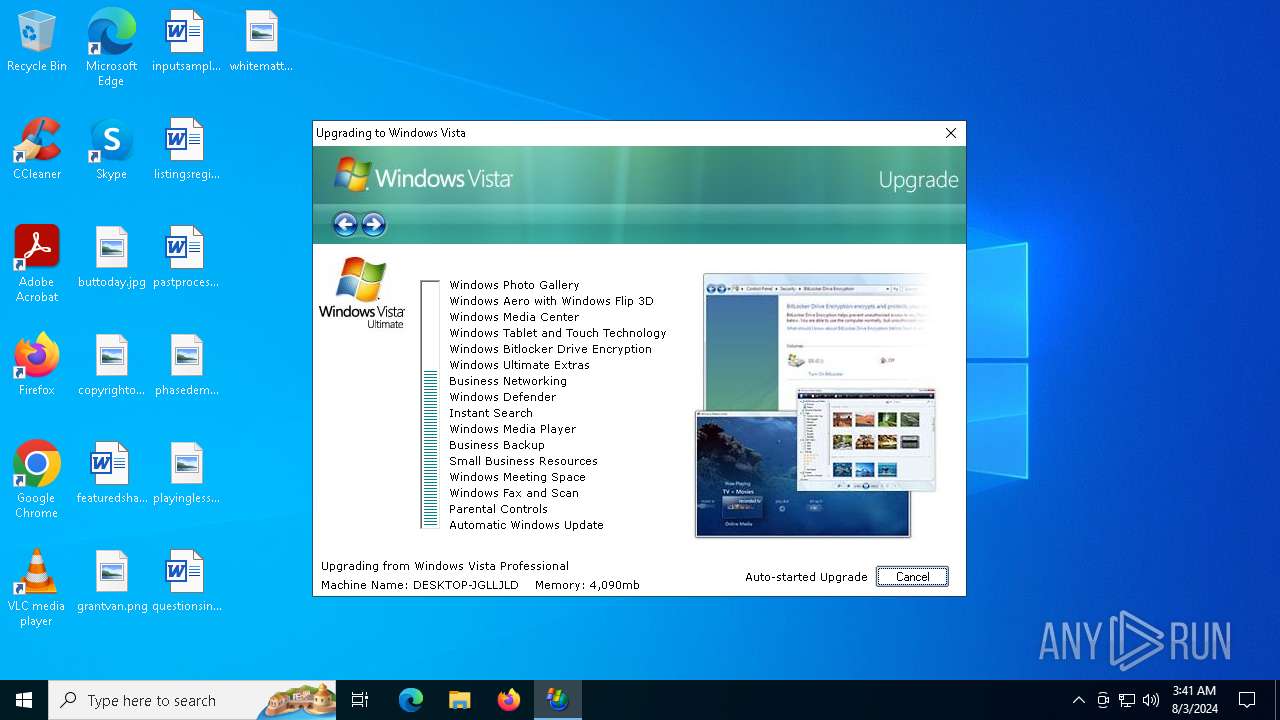Click the Upgrading from Windows Vista Professional text
The image size is (1280, 720).
tap(445, 566)
